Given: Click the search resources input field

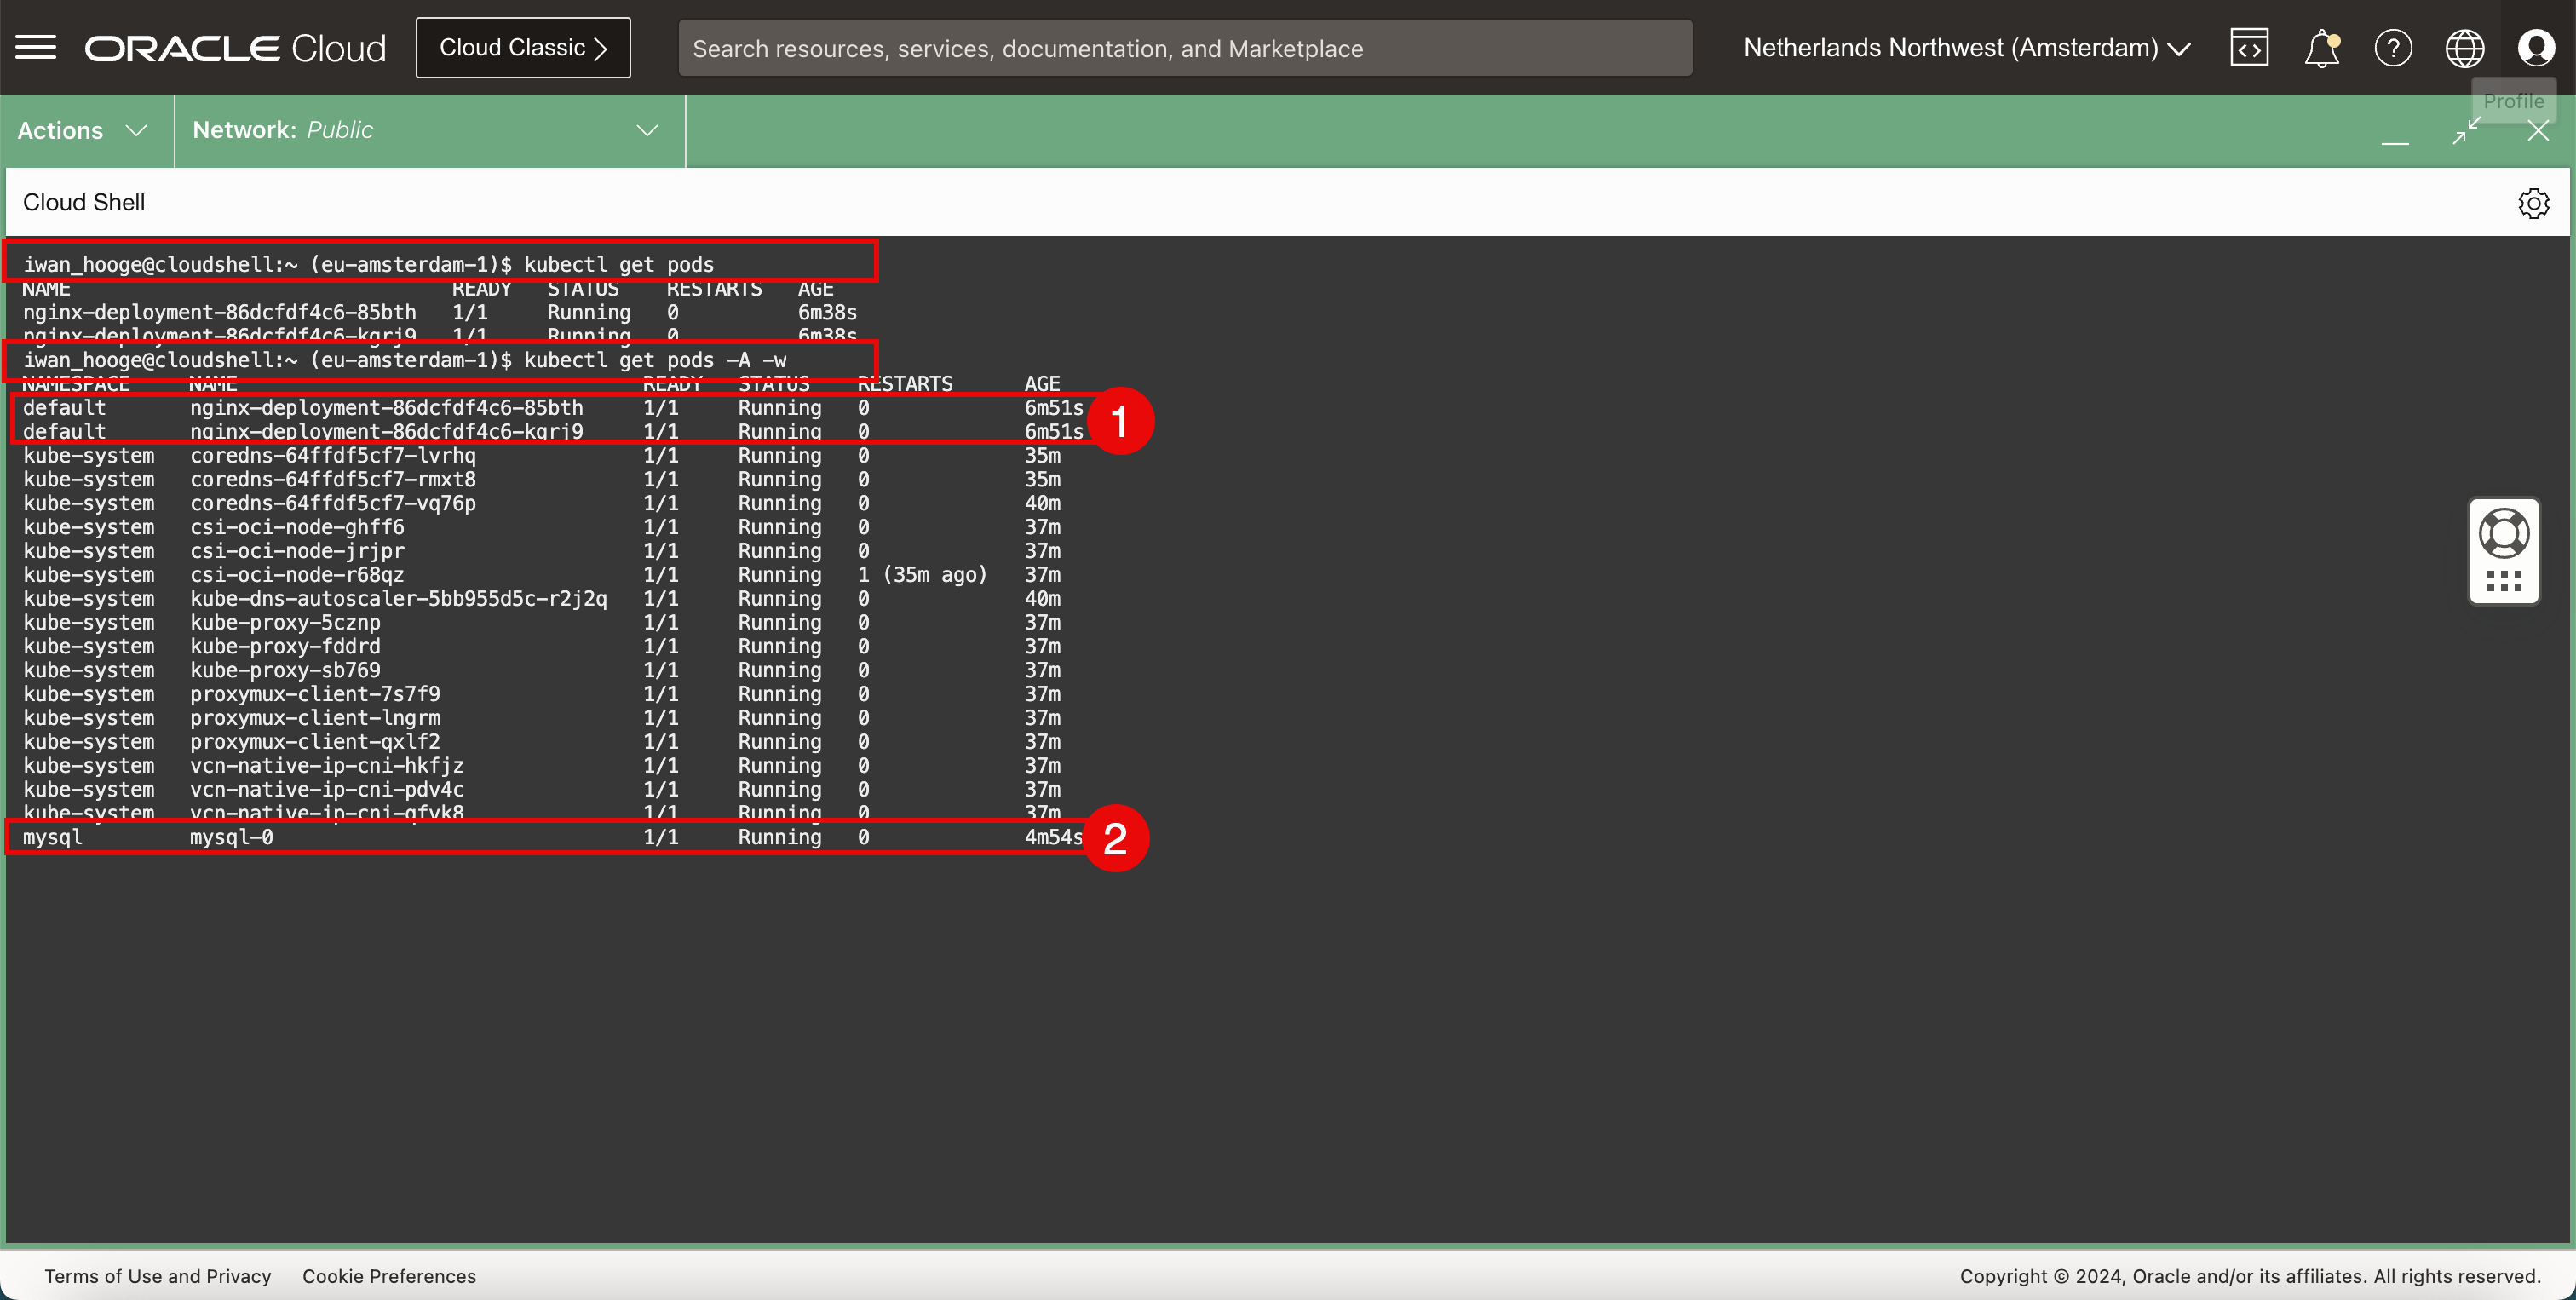Looking at the screenshot, I should (x=1184, y=48).
